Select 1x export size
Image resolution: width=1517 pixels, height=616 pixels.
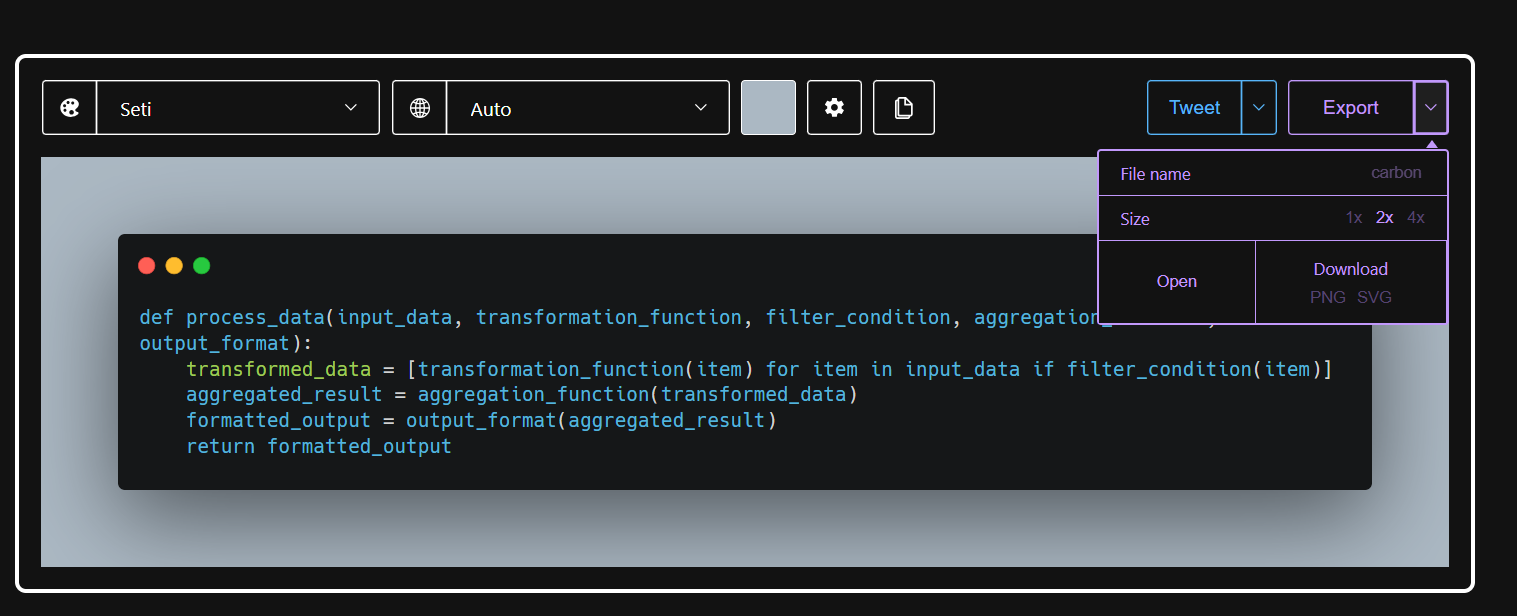pyautogui.click(x=1354, y=217)
